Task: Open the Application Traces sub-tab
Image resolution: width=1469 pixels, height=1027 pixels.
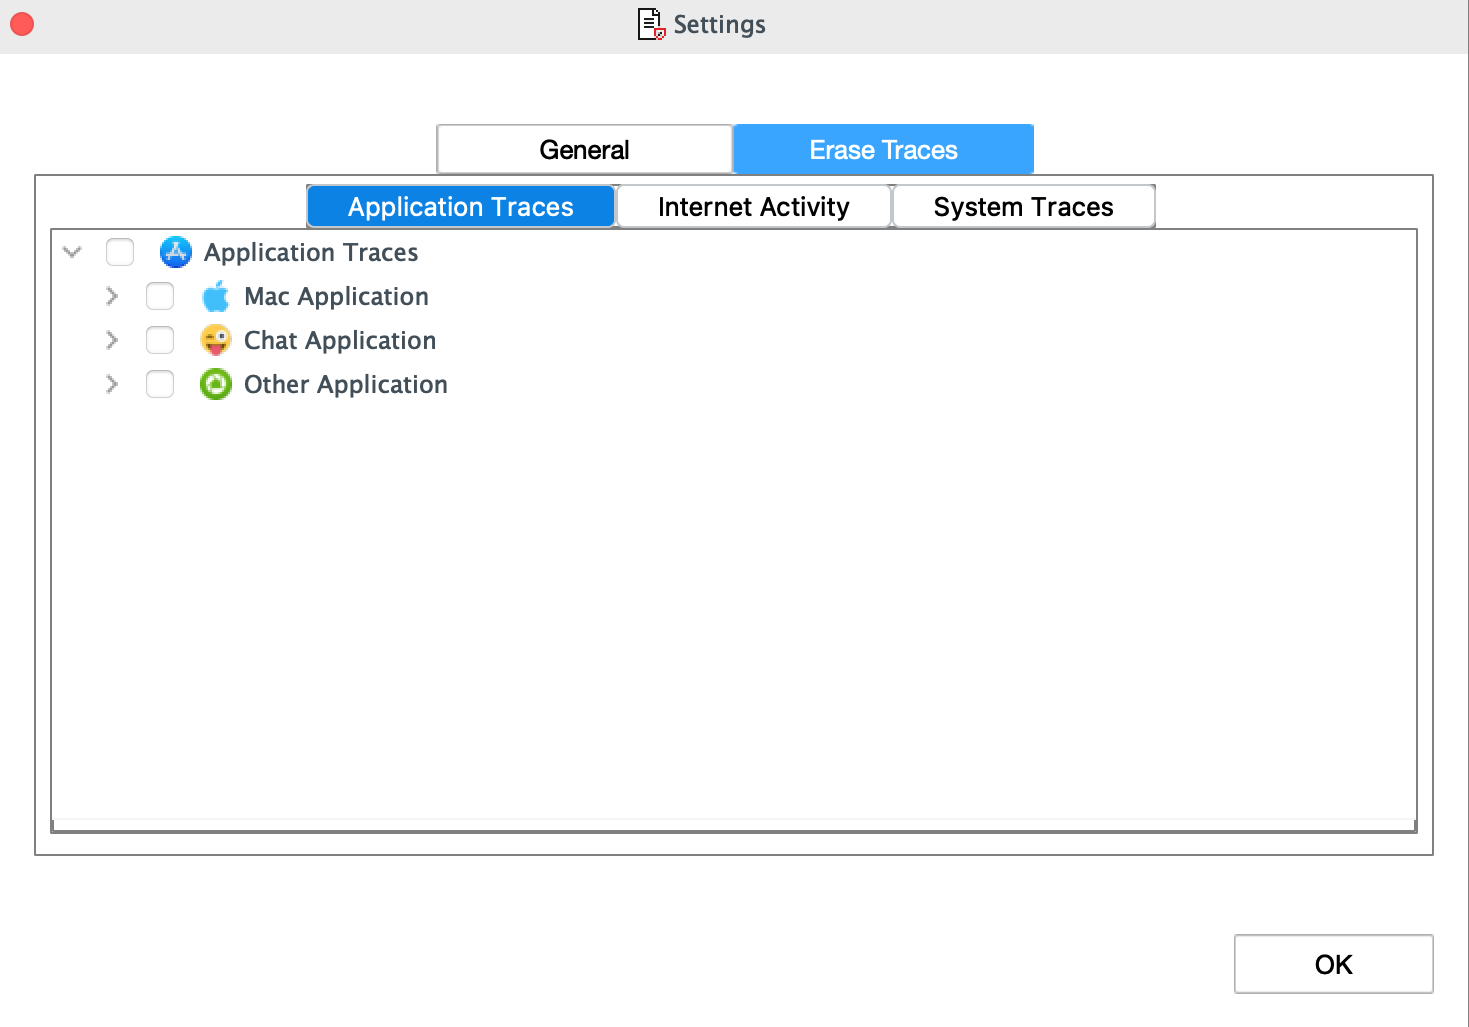Action: coord(461,206)
